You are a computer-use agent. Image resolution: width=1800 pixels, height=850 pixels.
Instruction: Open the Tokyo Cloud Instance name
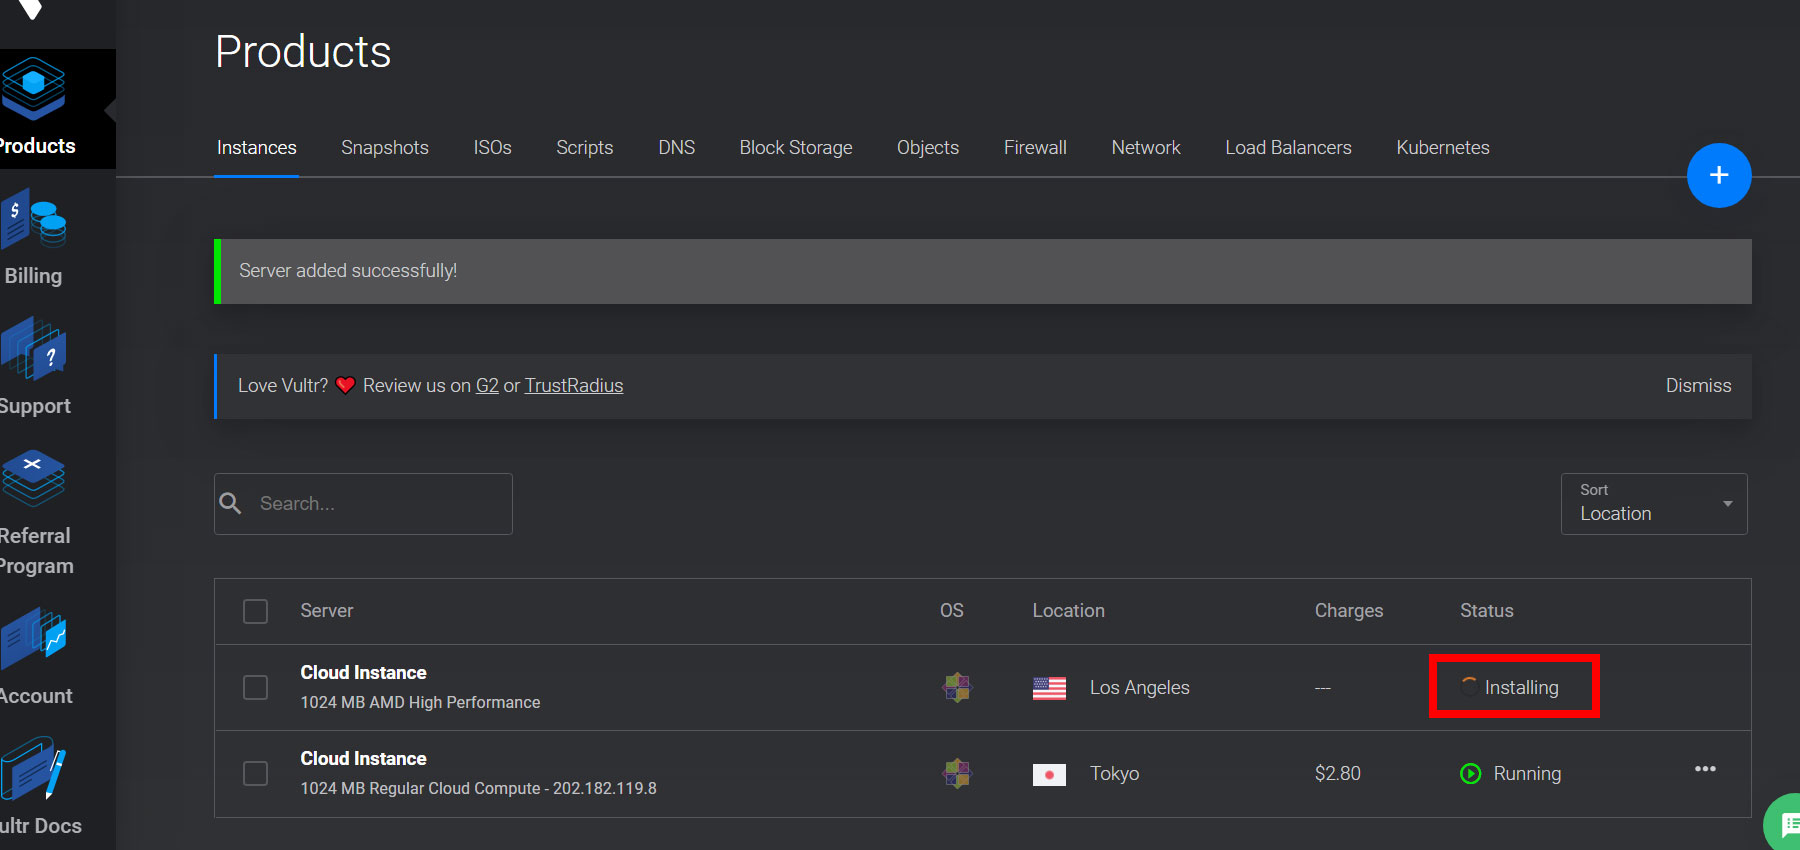pos(363,759)
